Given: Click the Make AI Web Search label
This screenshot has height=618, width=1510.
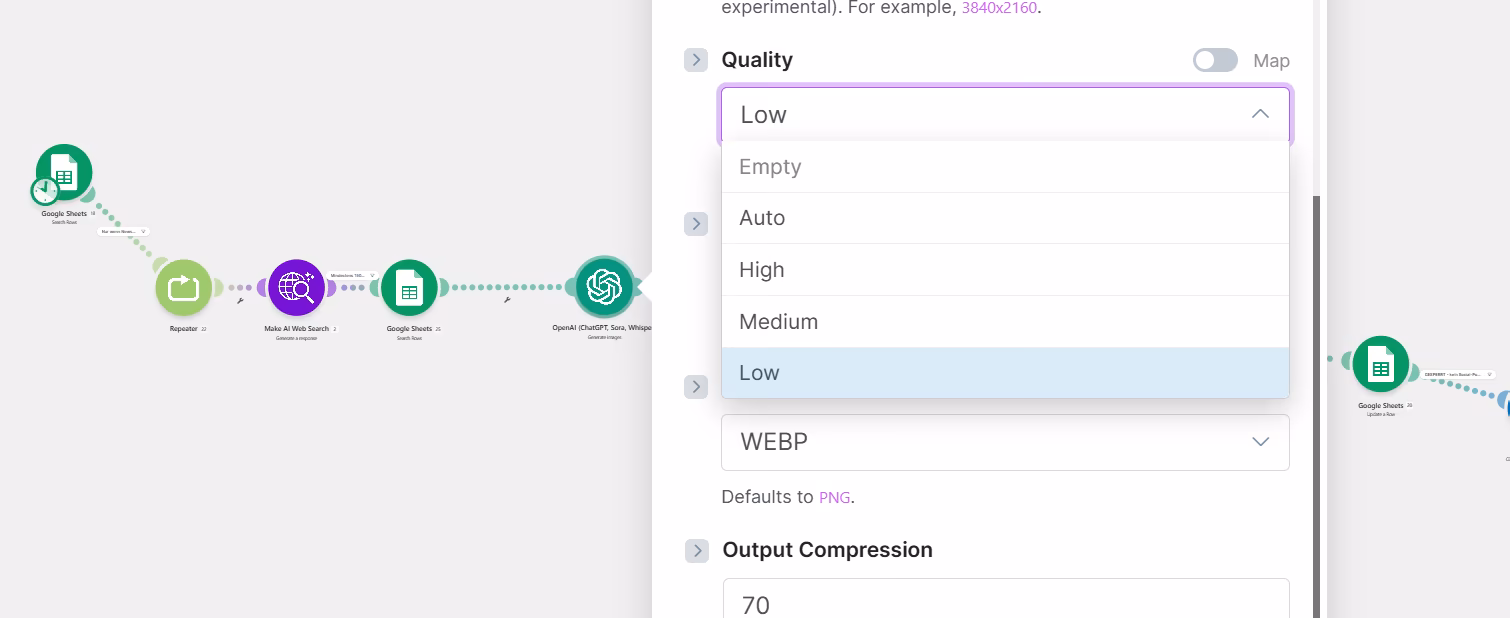Looking at the screenshot, I should pyautogui.click(x=296, y=329).
